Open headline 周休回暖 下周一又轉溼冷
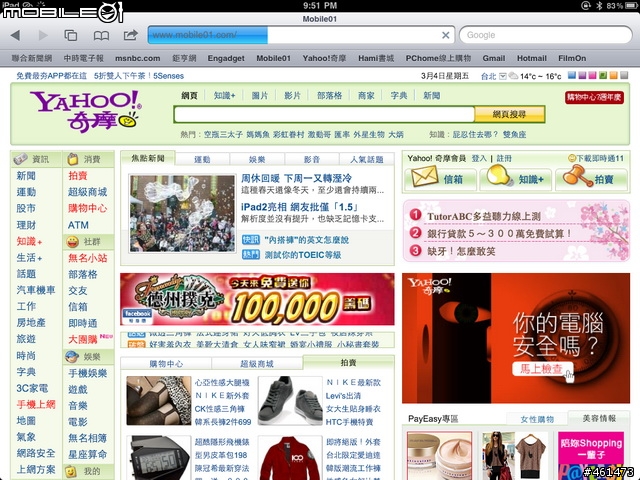Viewport: 640px width, 480px height. pyautogui.click(x=296, y=178)
